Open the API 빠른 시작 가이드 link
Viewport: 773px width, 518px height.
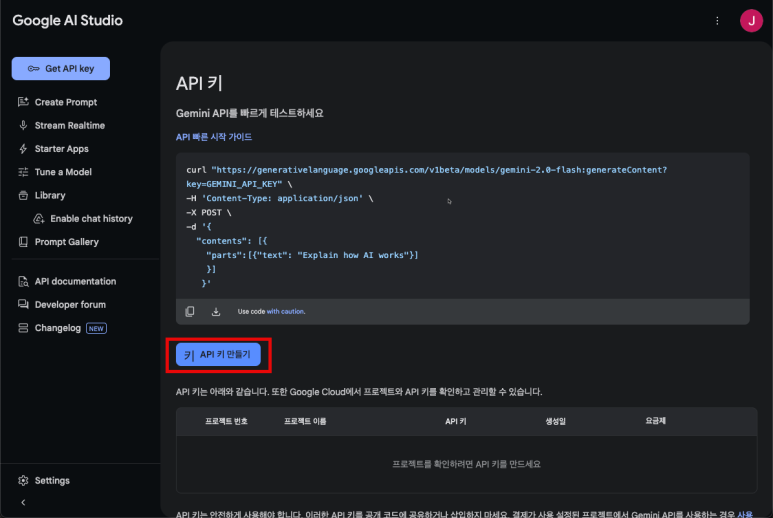tap(214, 137)
